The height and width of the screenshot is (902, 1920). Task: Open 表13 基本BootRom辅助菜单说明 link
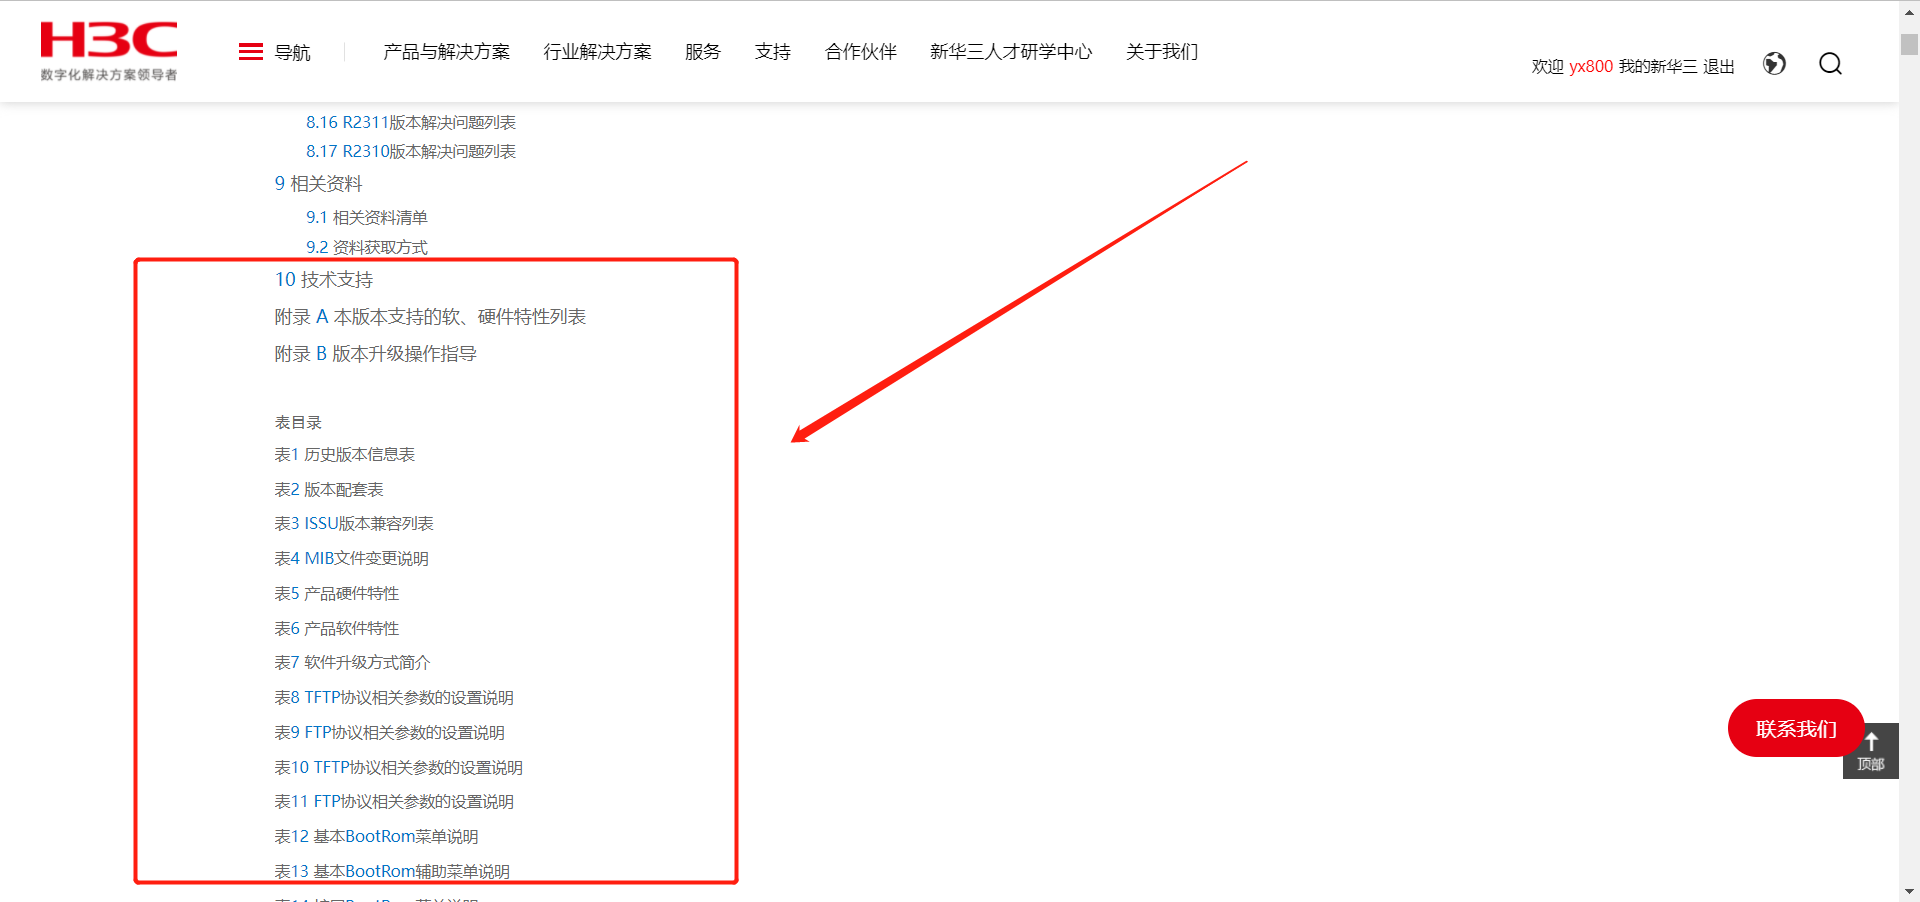point(392,871)
